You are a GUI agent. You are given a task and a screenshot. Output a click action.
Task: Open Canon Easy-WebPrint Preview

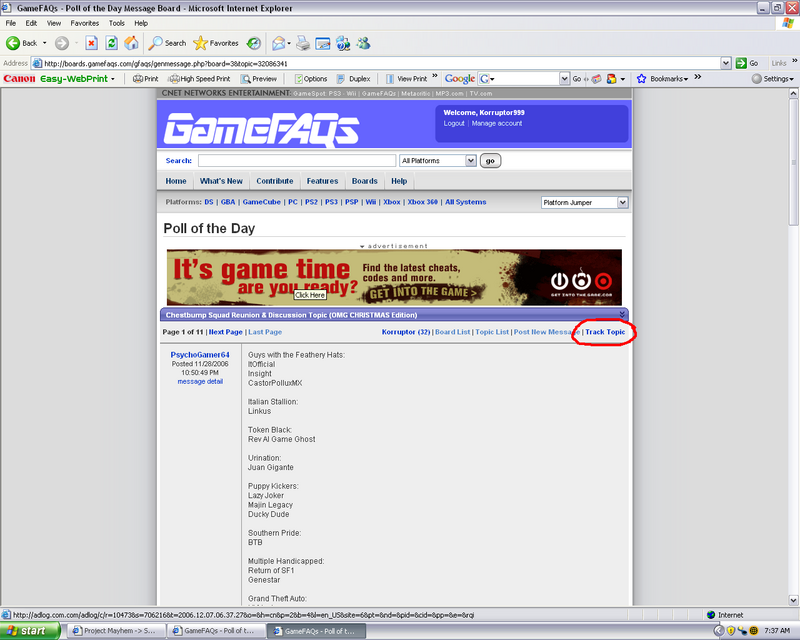258,78
